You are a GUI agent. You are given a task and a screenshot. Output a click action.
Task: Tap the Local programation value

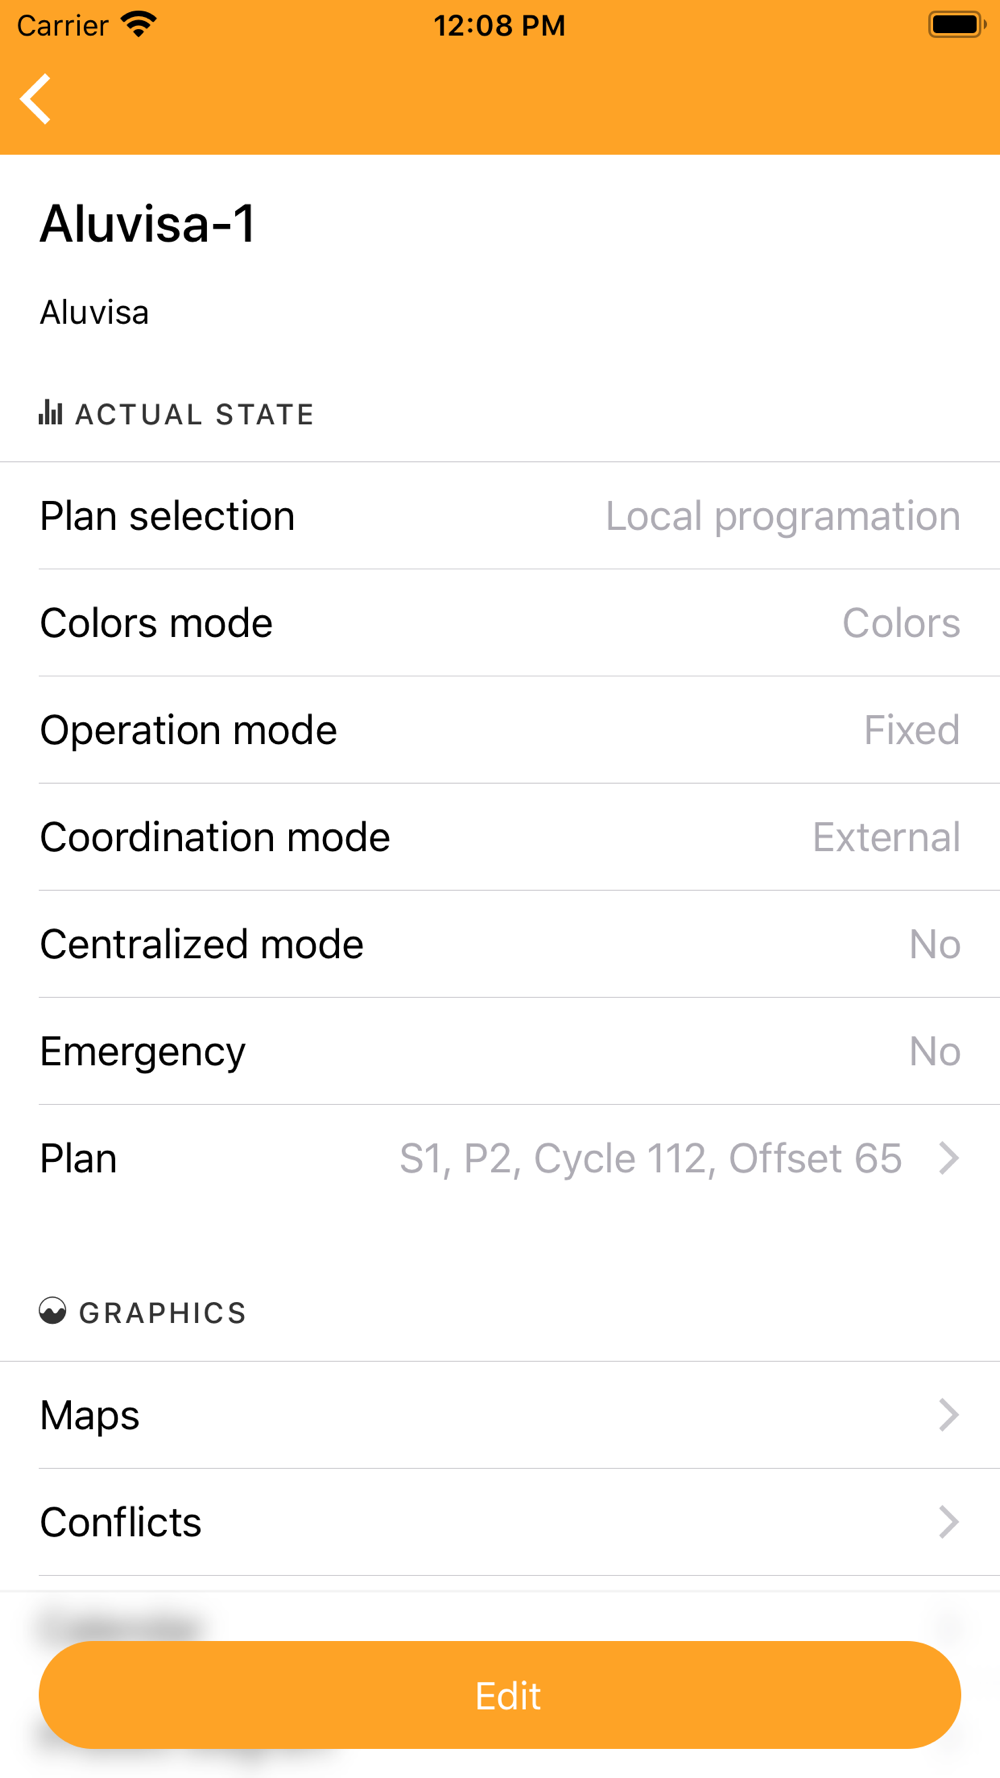tap(783, 516)
